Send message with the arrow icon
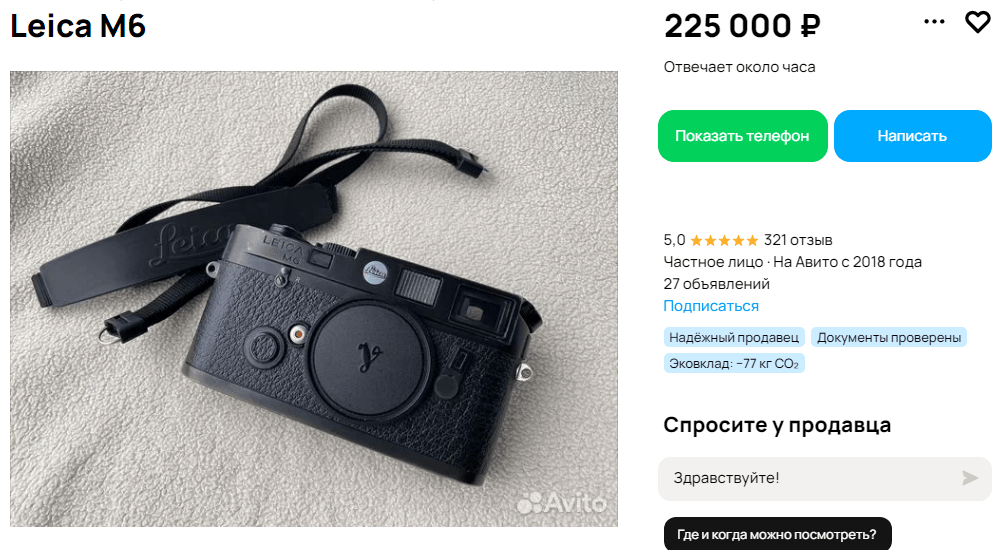This screenshot has height=550, width=1007. coord(970,478)
